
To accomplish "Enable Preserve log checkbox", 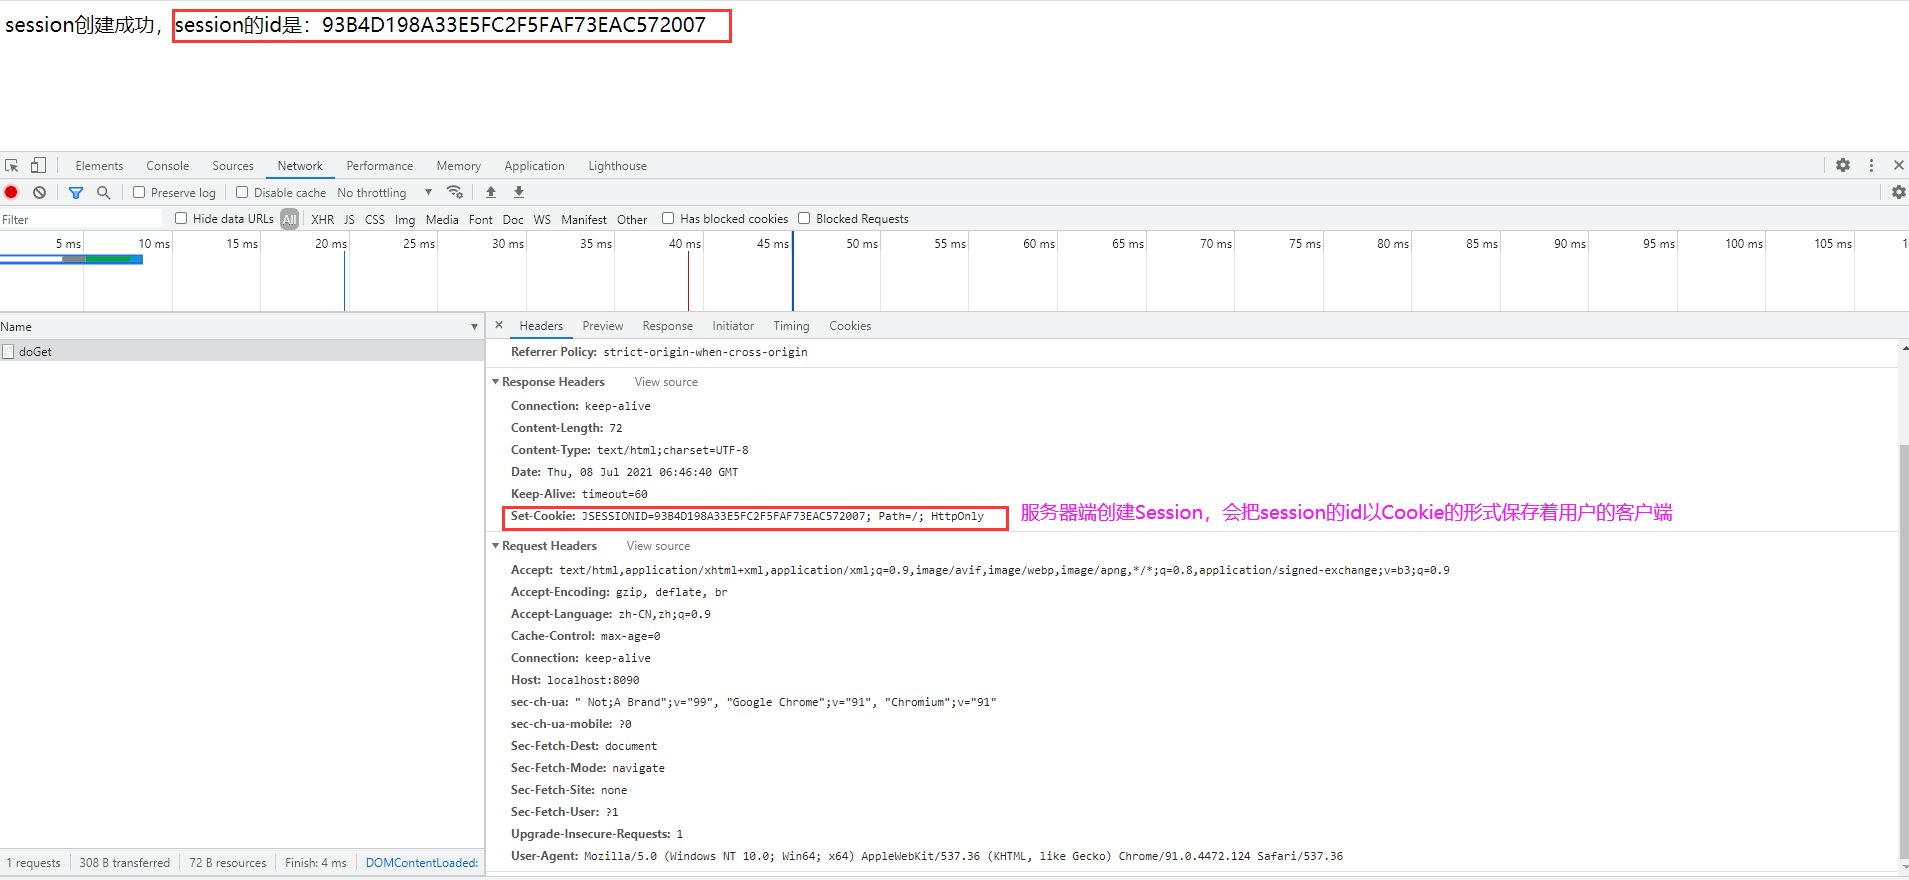I will 139,192.
